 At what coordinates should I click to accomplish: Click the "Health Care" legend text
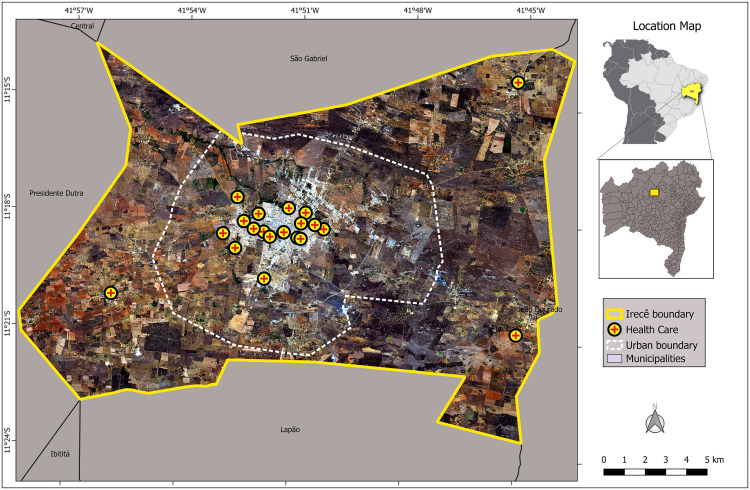click(x=652, y=330)
